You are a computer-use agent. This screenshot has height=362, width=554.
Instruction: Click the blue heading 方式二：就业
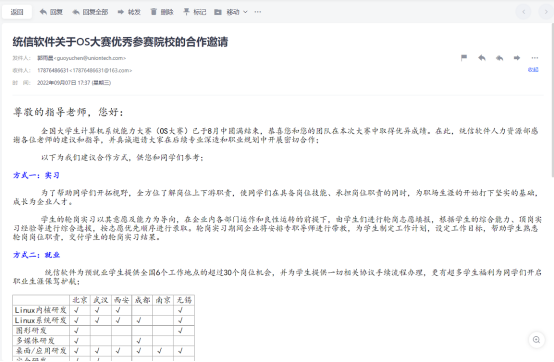[36, 255]
